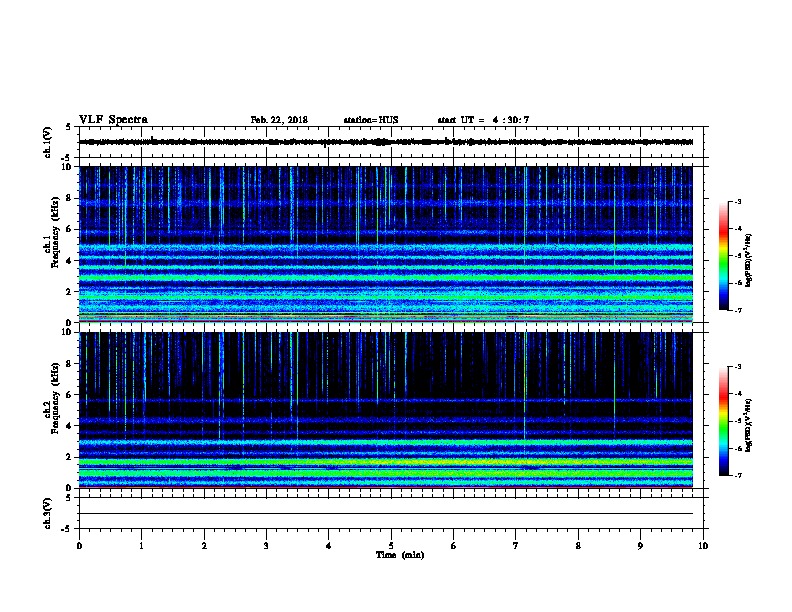Viewport: 792px width, 612px height.
Task: Click the ch.1 spectrogram color scale bar
Action: coord(723,256)
